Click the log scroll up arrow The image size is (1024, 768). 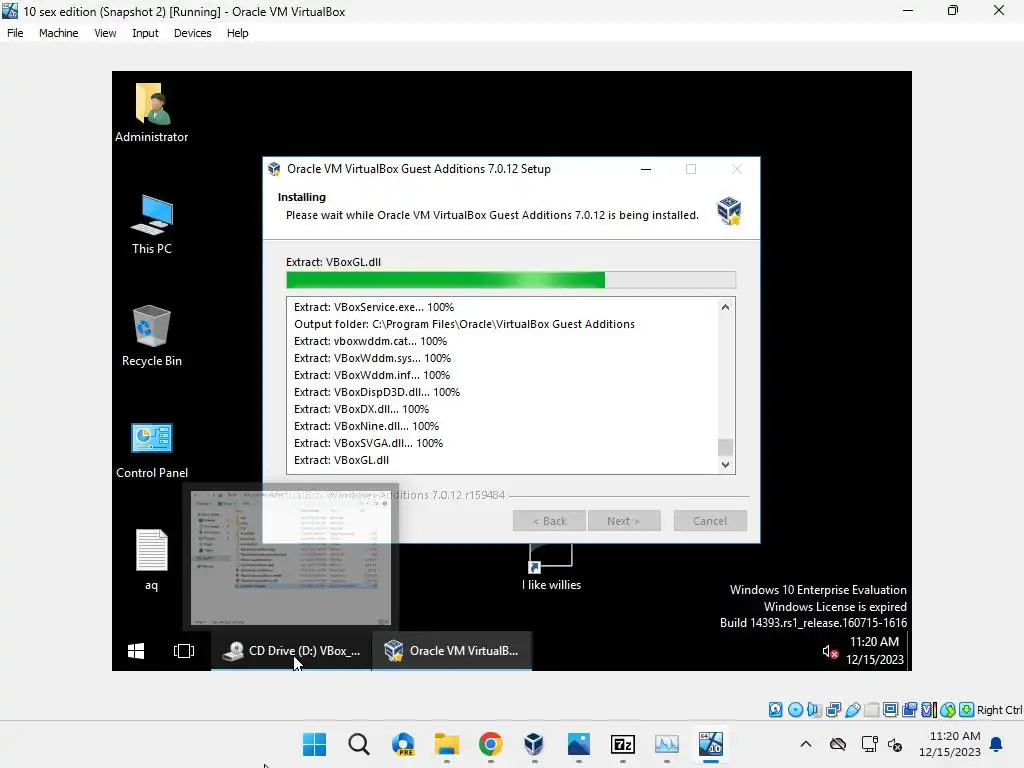click(725, 307)
